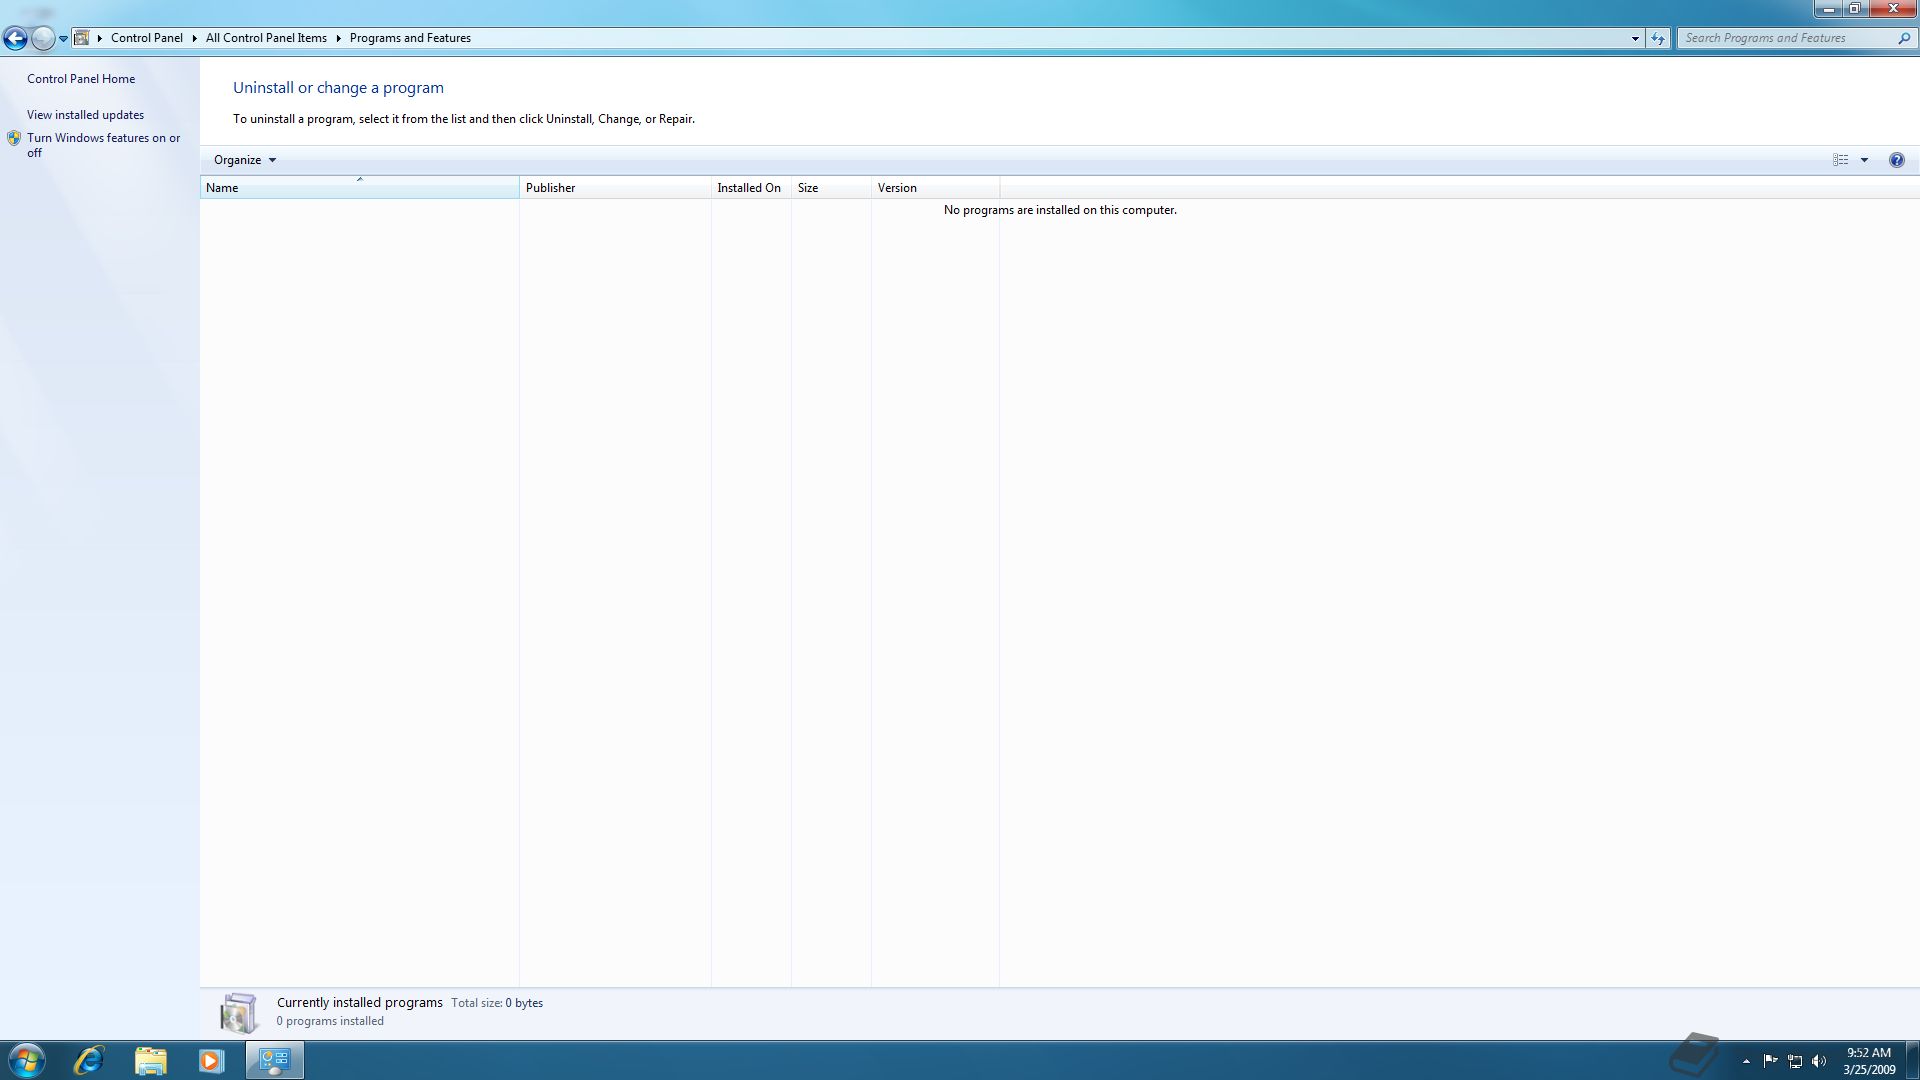This screenshot has width=1920, height=1080.
Task: Open Control Panel Home link
Action: (81, 79)
